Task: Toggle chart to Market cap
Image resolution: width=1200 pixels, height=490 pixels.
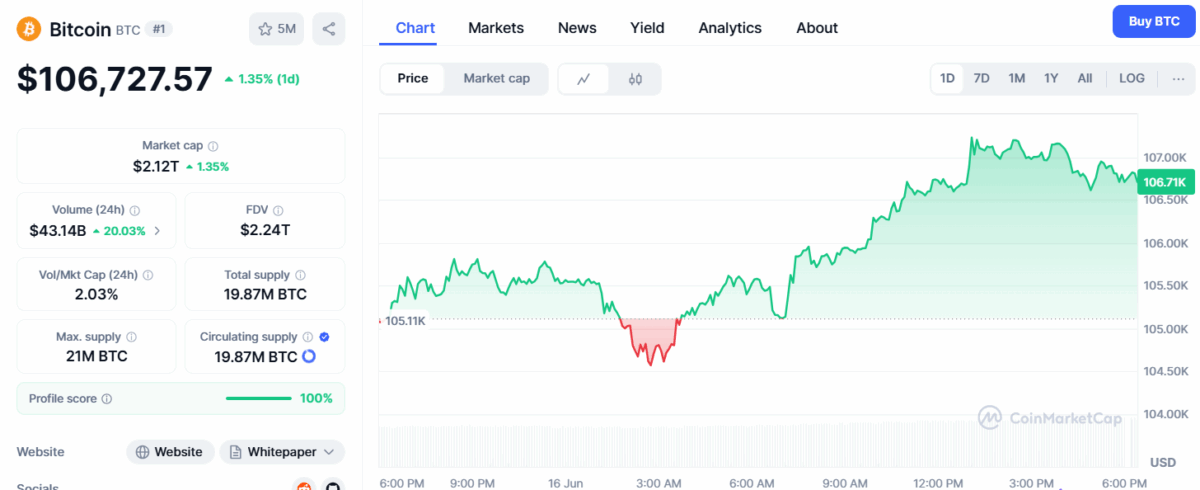Action: tap(496, 79)
